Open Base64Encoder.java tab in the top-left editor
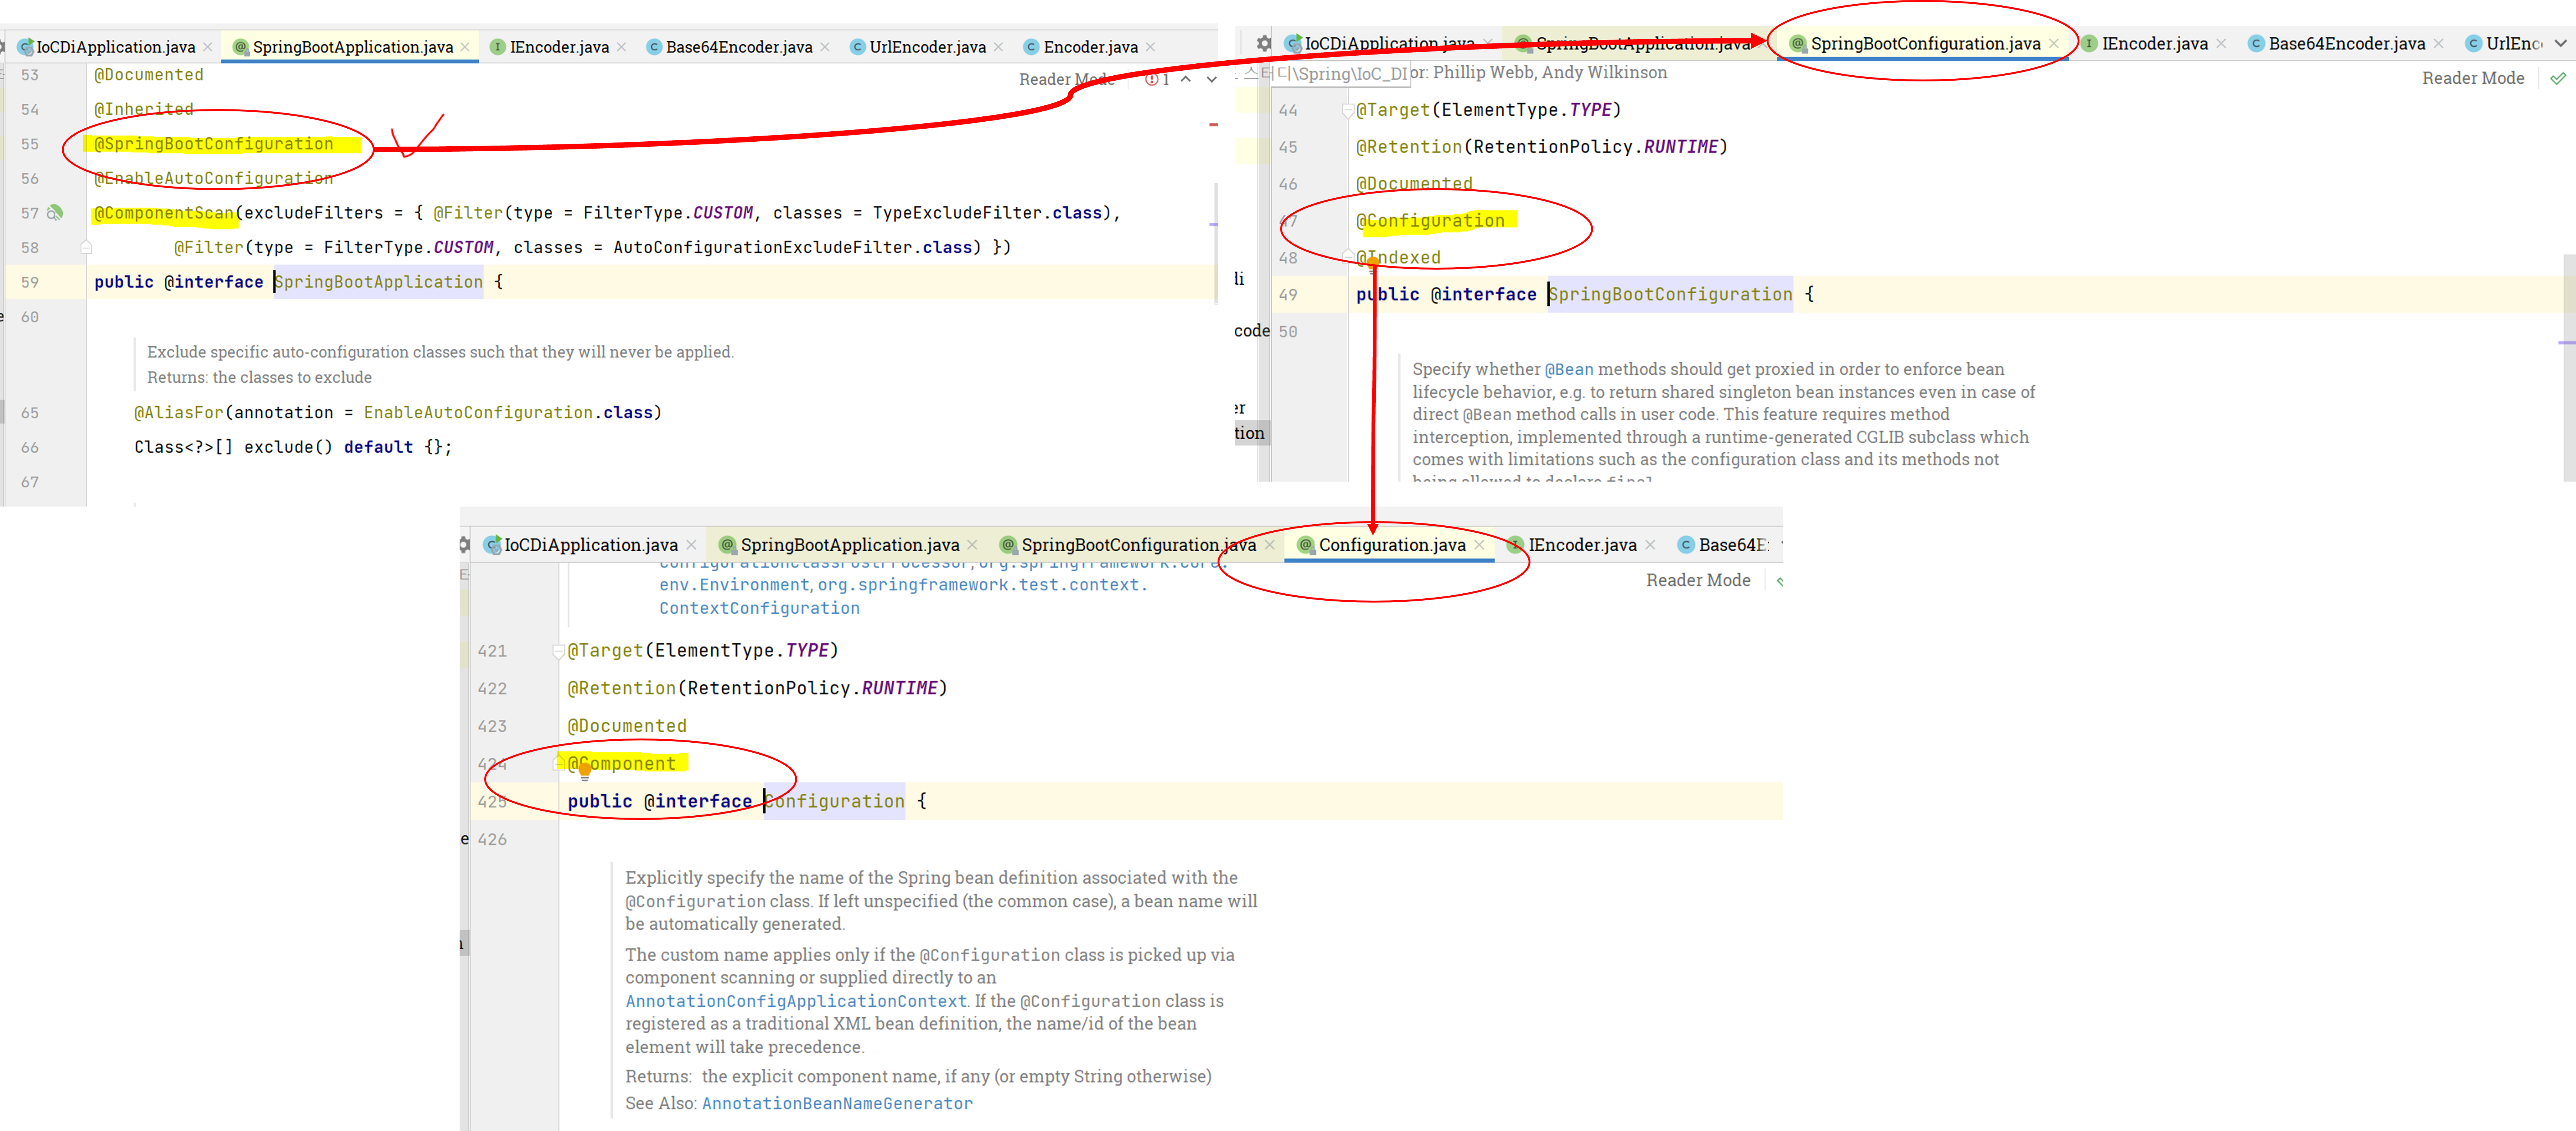 pos(738,47)
